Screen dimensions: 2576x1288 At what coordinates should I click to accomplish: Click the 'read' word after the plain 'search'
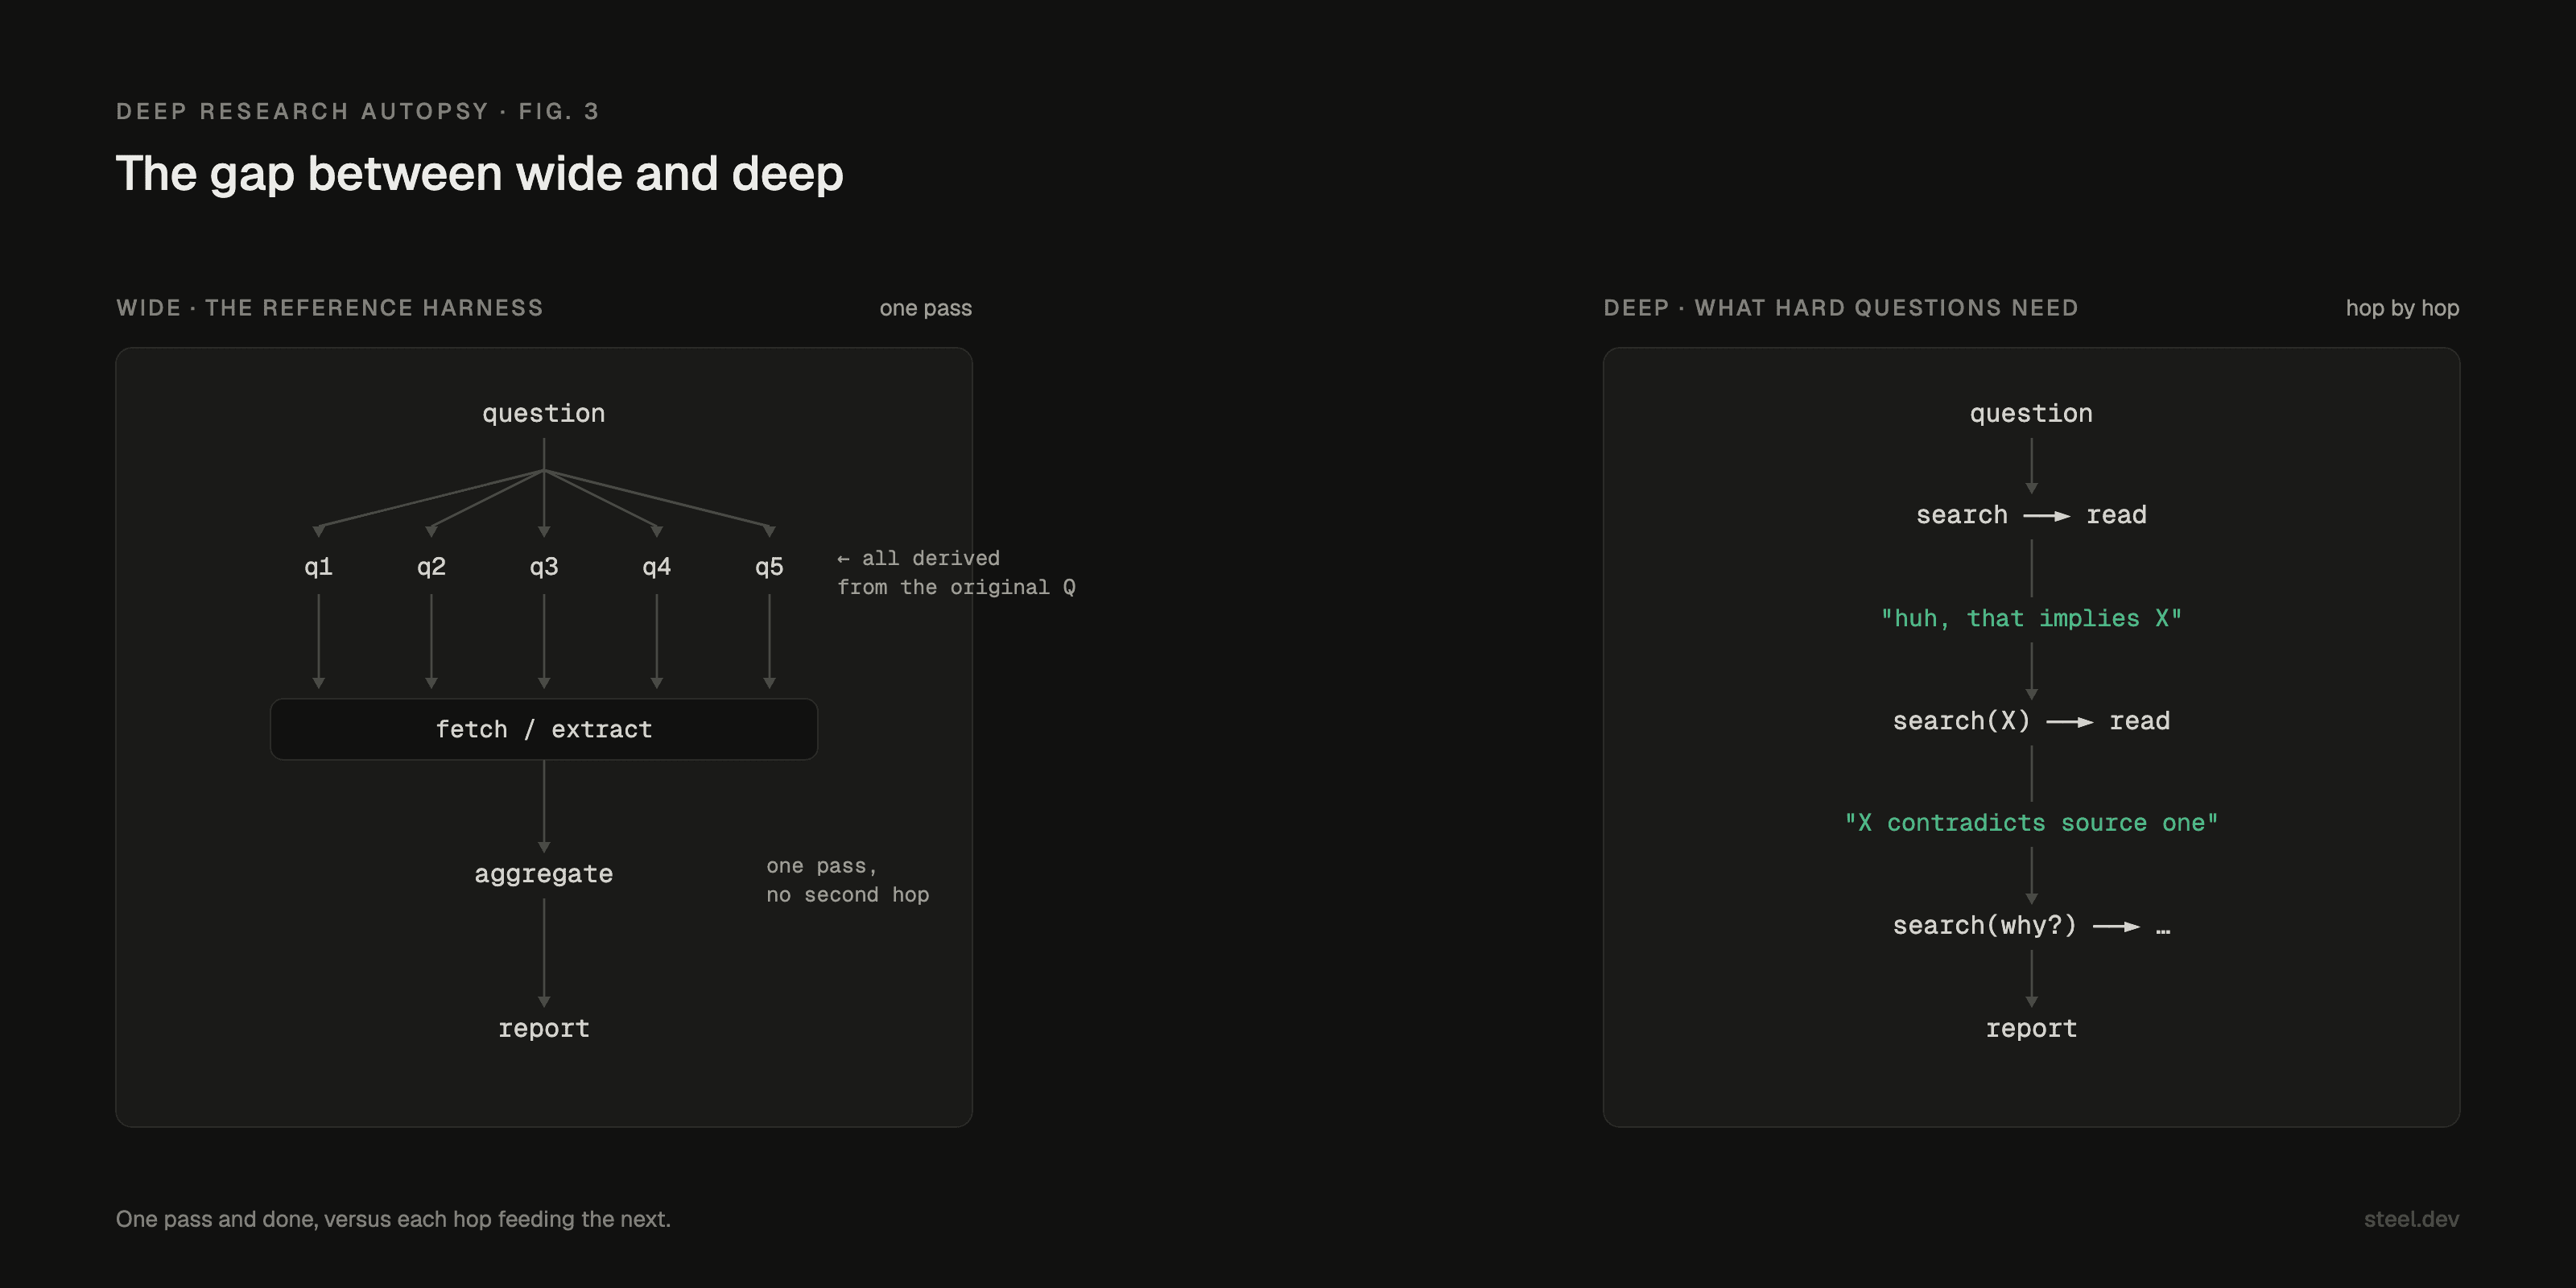(2116, 515)
